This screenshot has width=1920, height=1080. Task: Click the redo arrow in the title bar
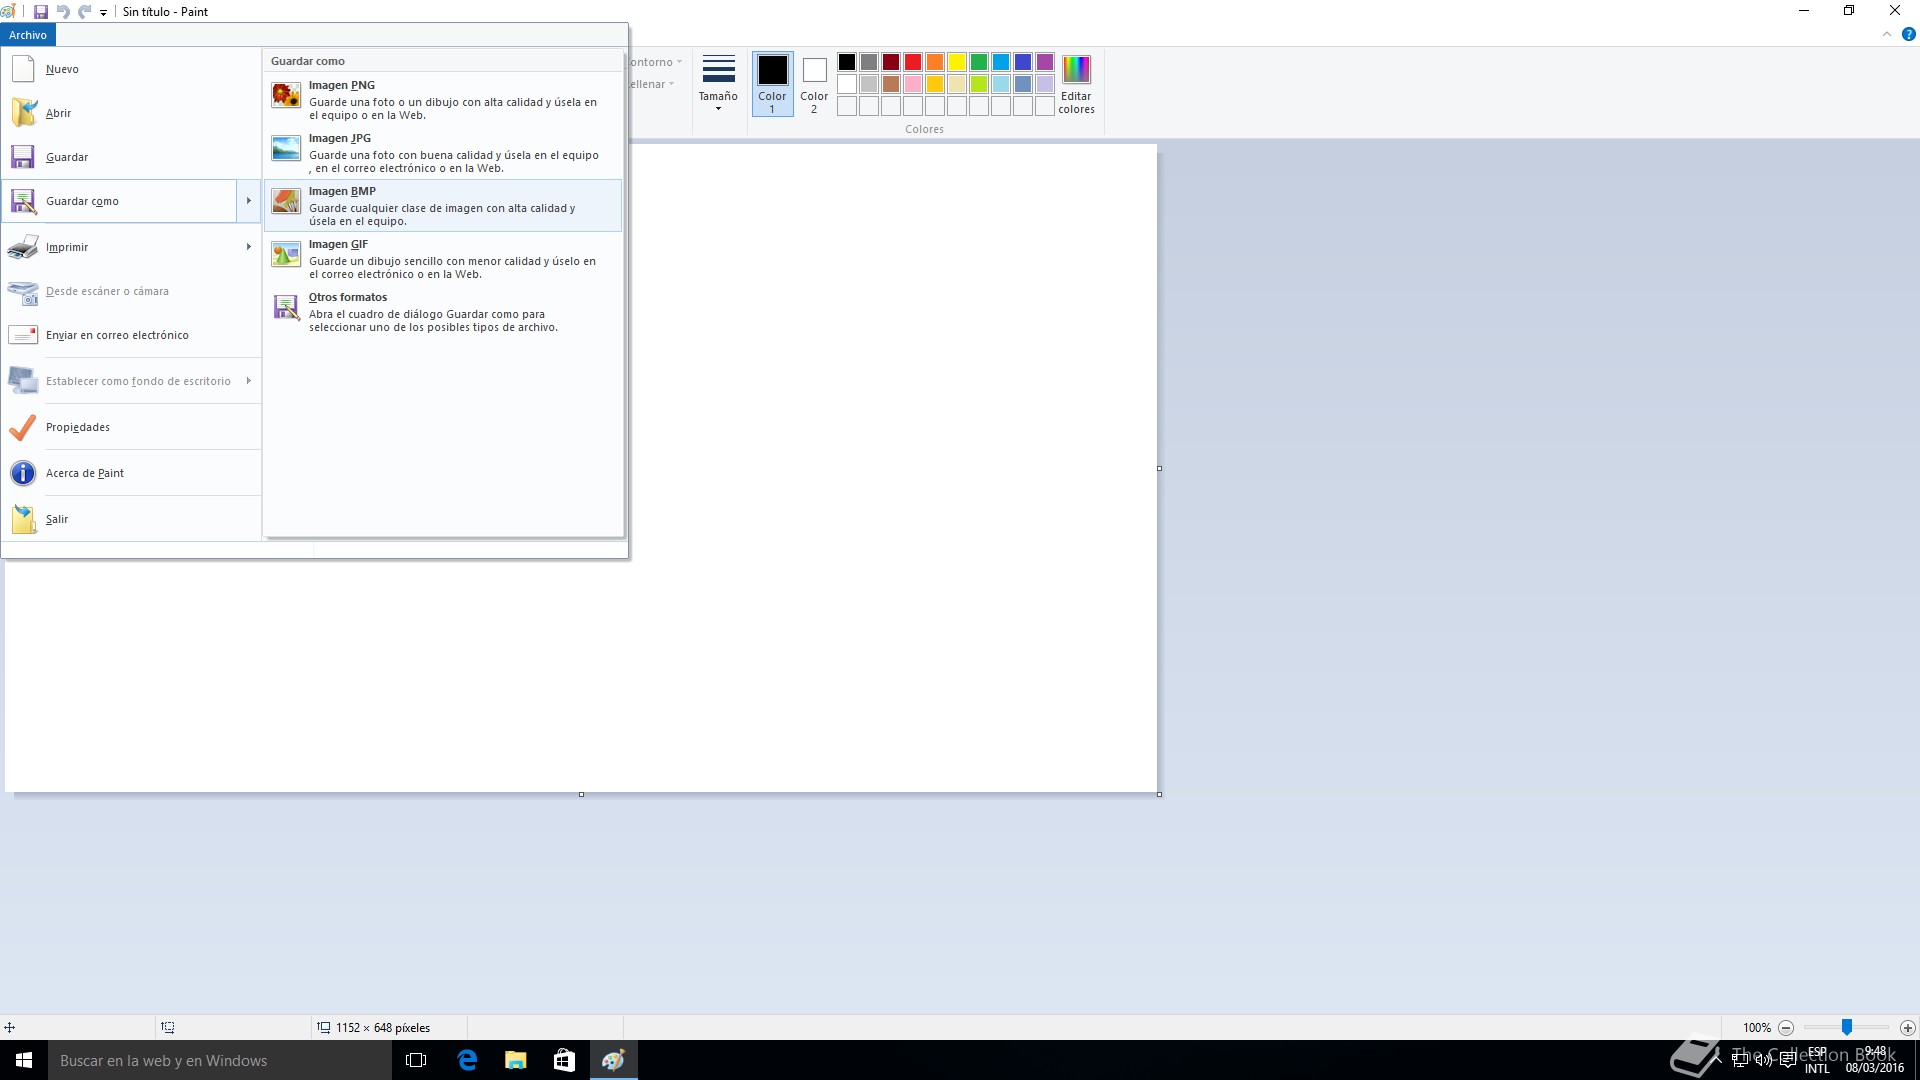(84, 12)
